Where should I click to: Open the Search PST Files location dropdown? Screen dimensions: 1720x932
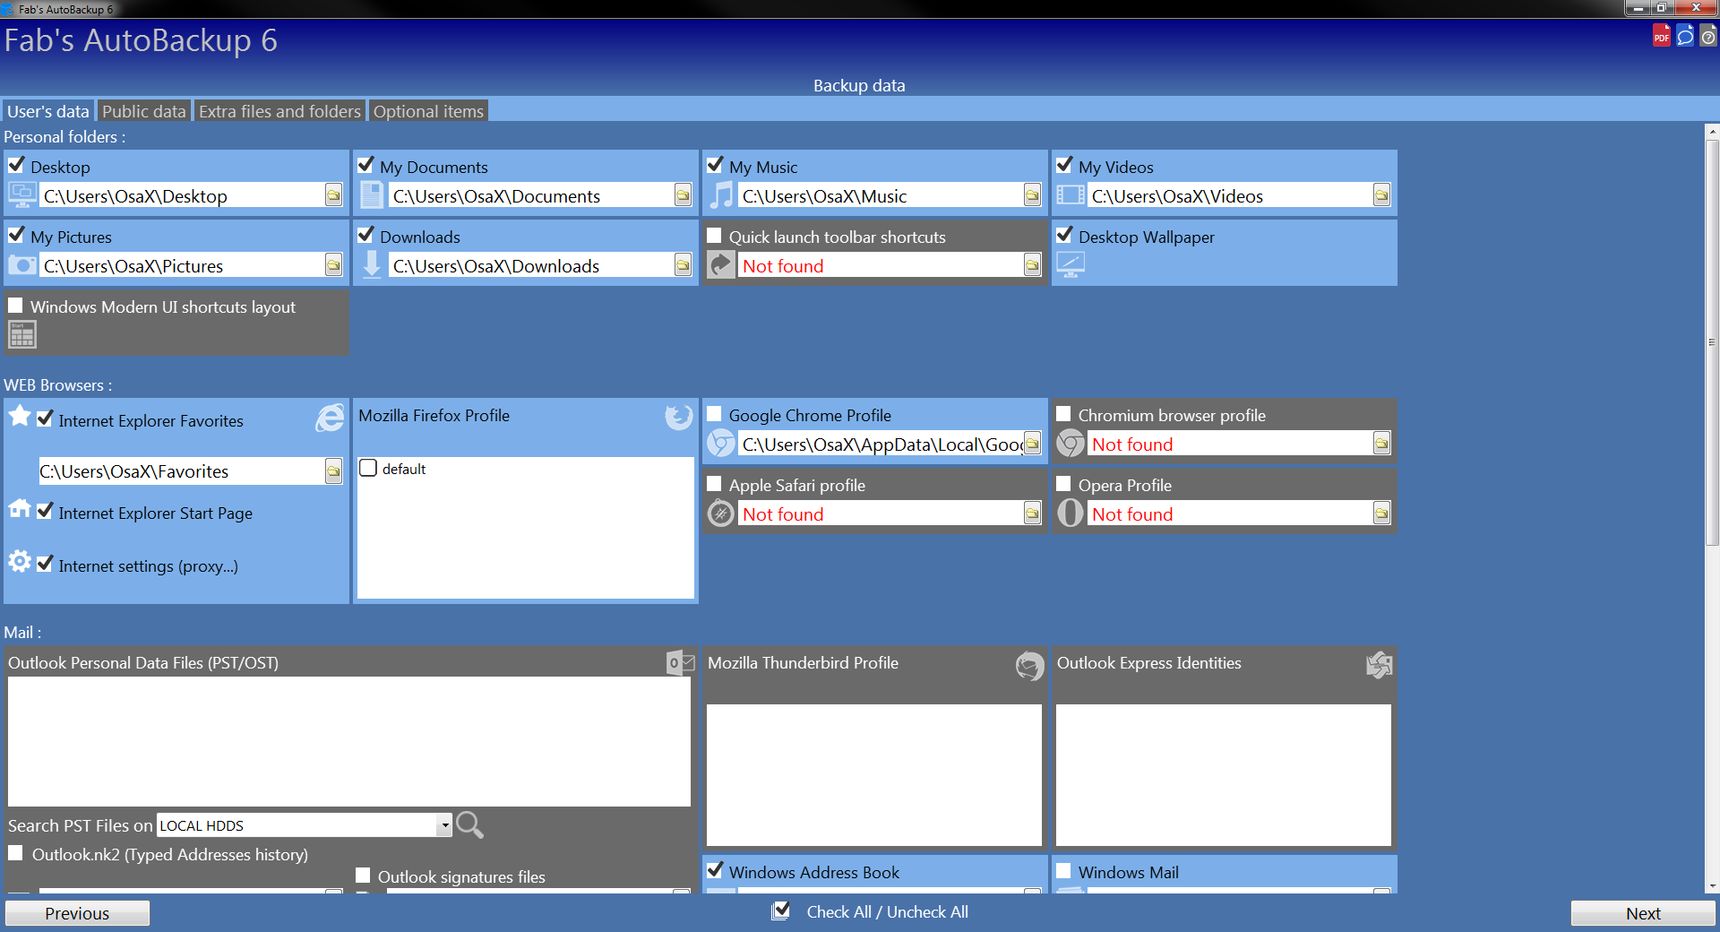(444, 825)
